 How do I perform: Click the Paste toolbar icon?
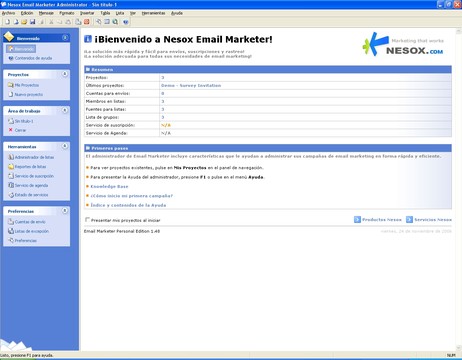point(68,22)
